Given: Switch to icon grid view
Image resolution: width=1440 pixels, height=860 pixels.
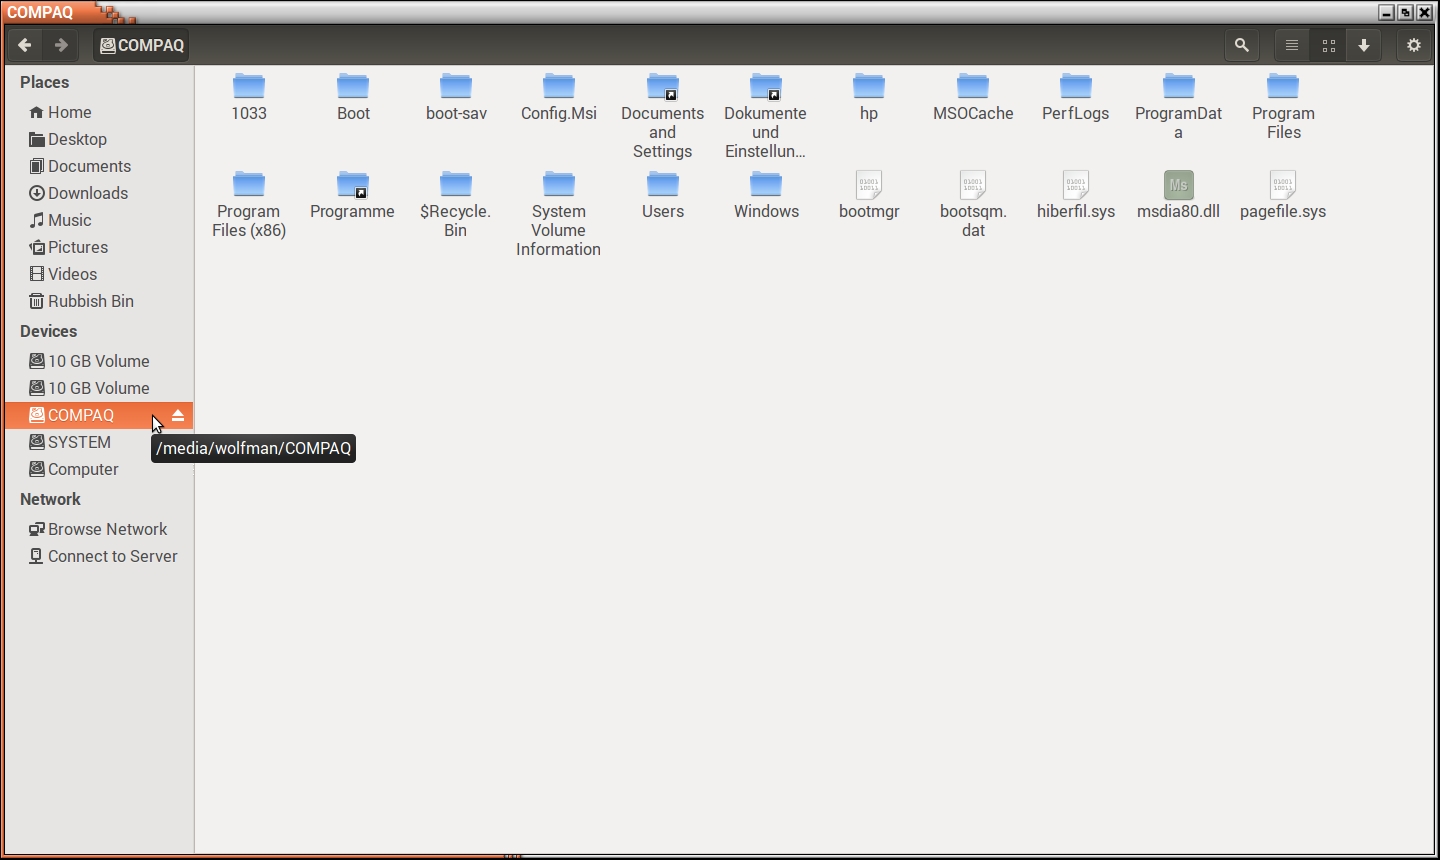Looking at the screenshot, I should (1328, 45).
